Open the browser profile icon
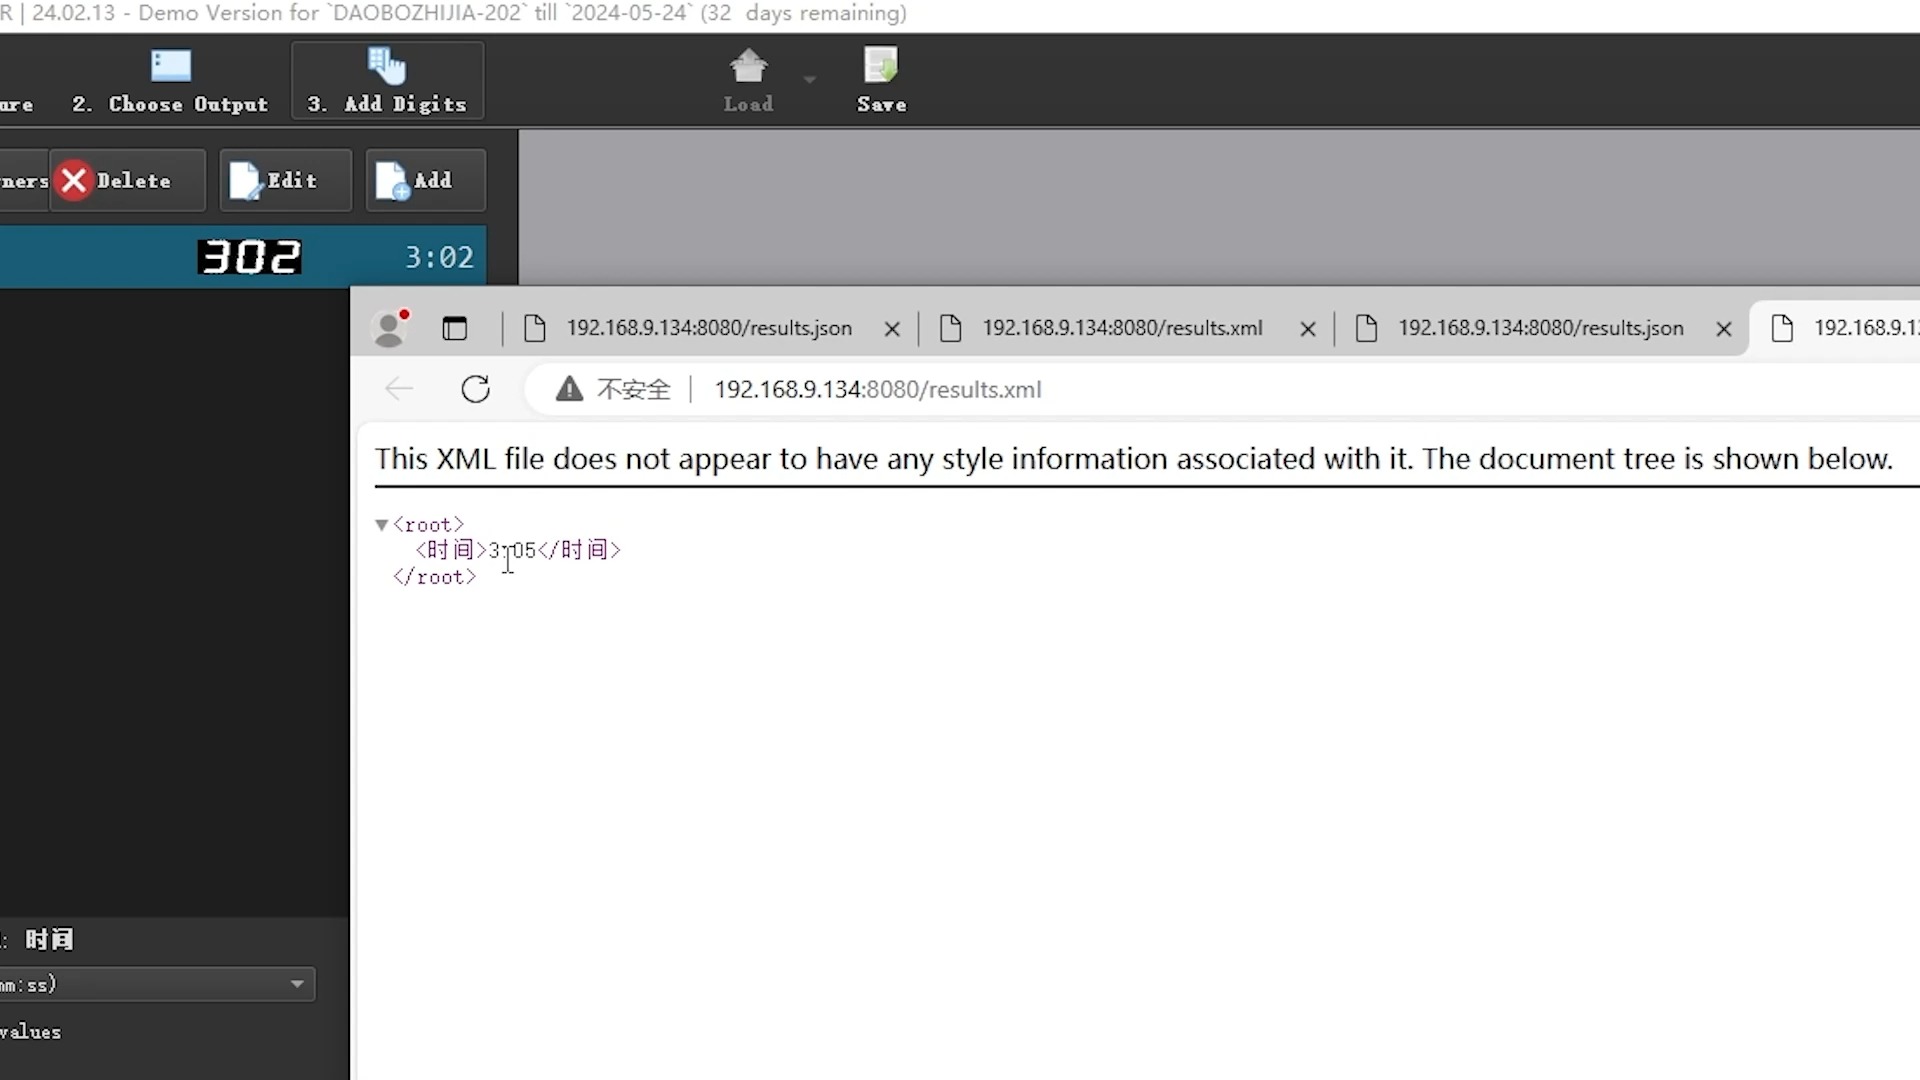The width and height of the screenshot is (1920, 1080). tap(390, 328)
